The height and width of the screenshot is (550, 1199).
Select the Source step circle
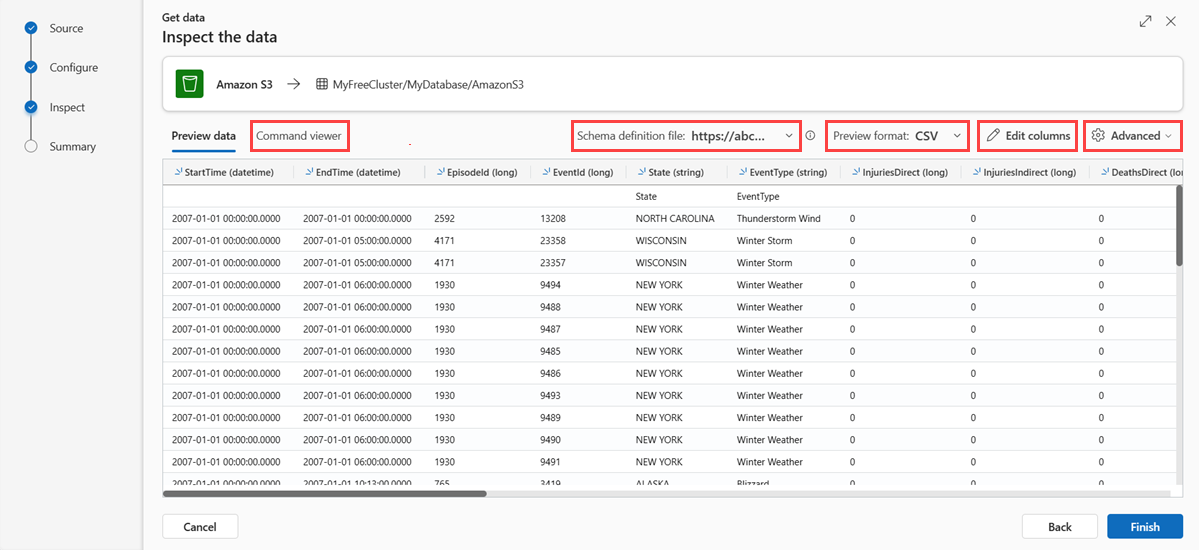point(31,29)
